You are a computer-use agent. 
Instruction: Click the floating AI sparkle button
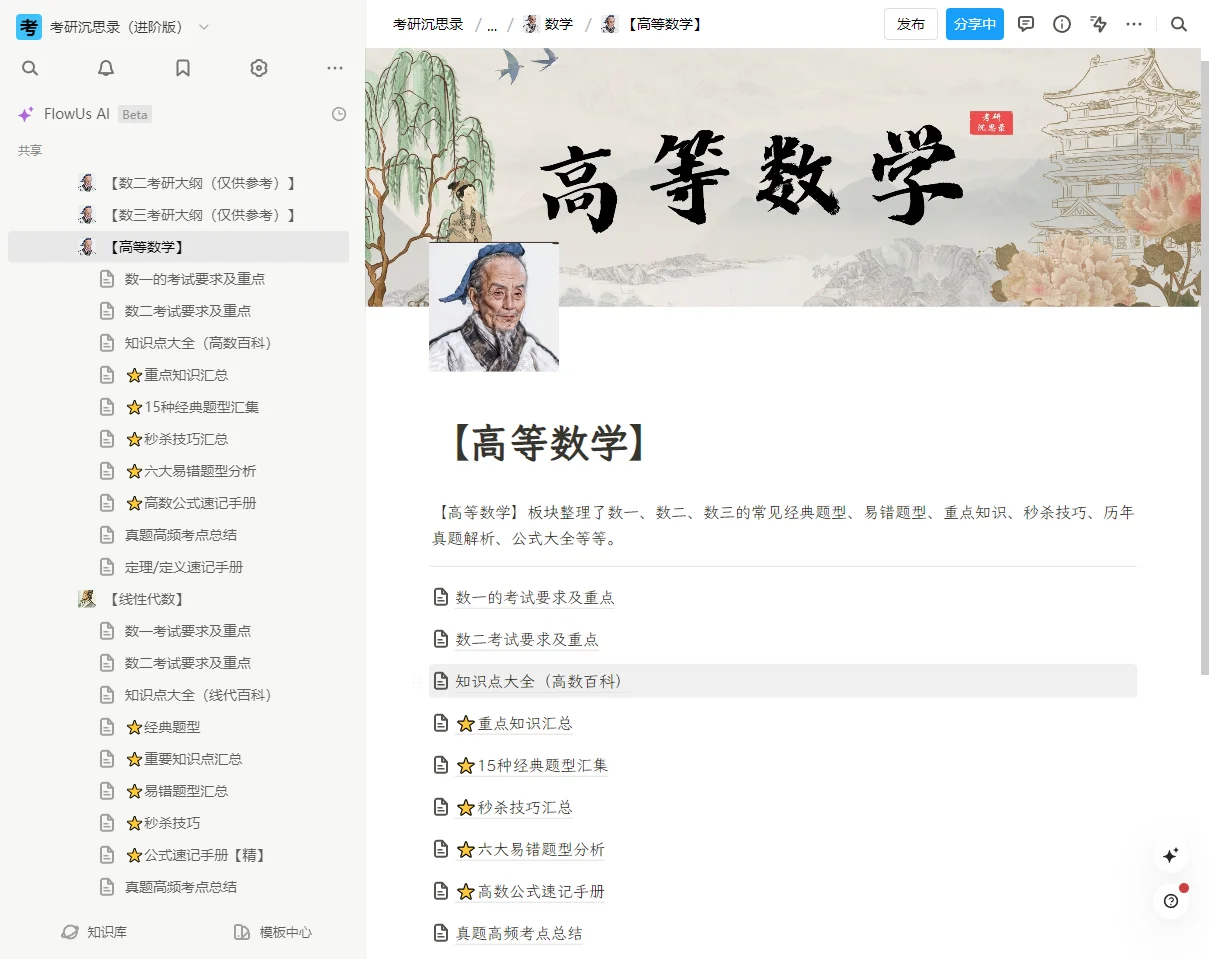pyautogui.click(x=1171, y=855)
